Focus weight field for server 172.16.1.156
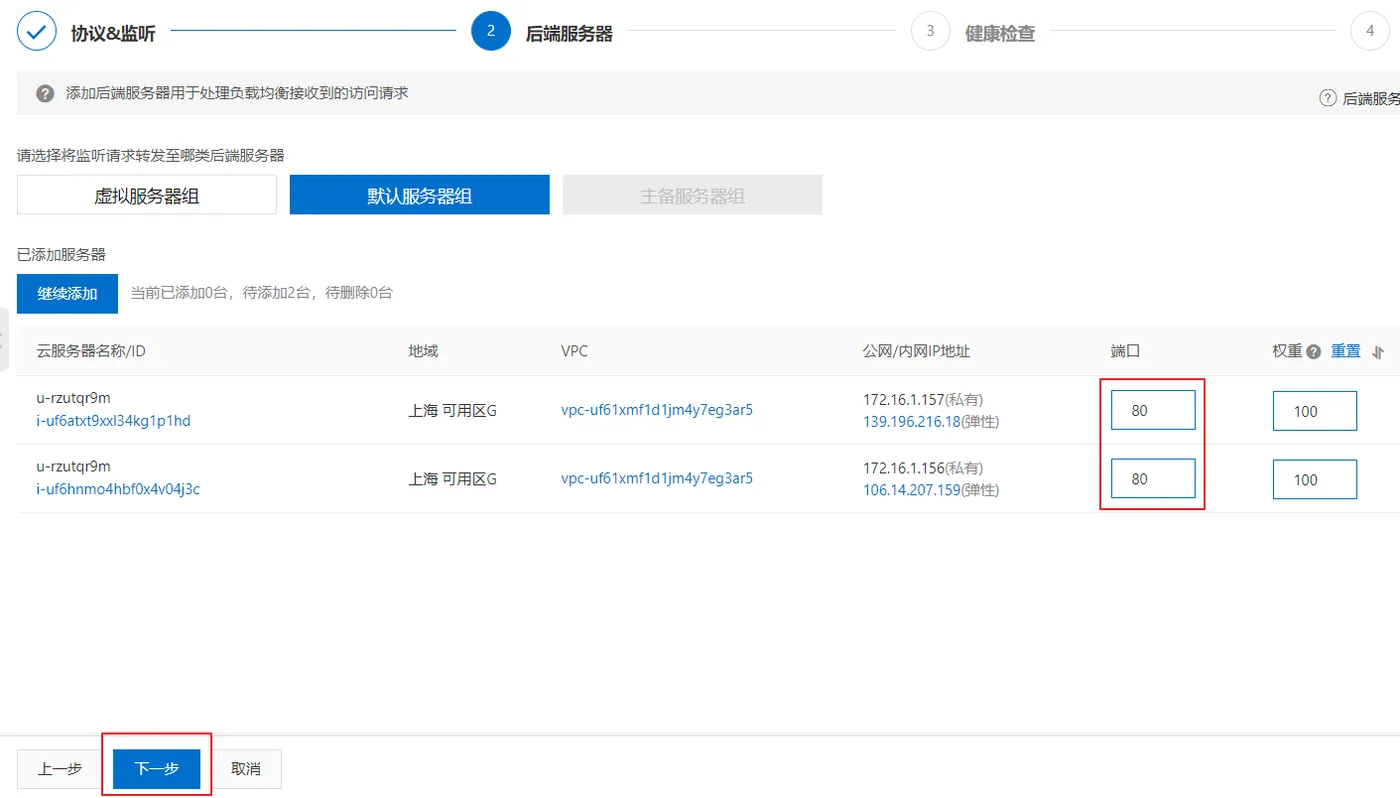This screenshot has height=798, width=1400. [1315, 479]
